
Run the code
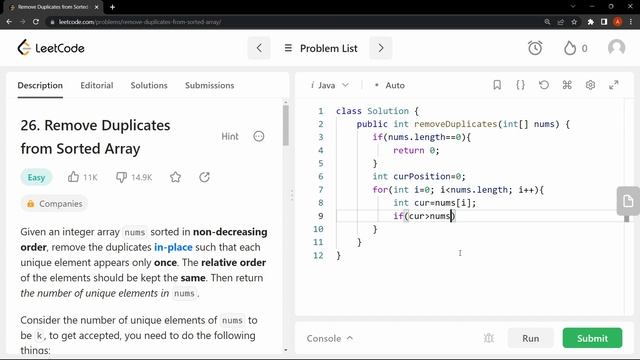531,338
